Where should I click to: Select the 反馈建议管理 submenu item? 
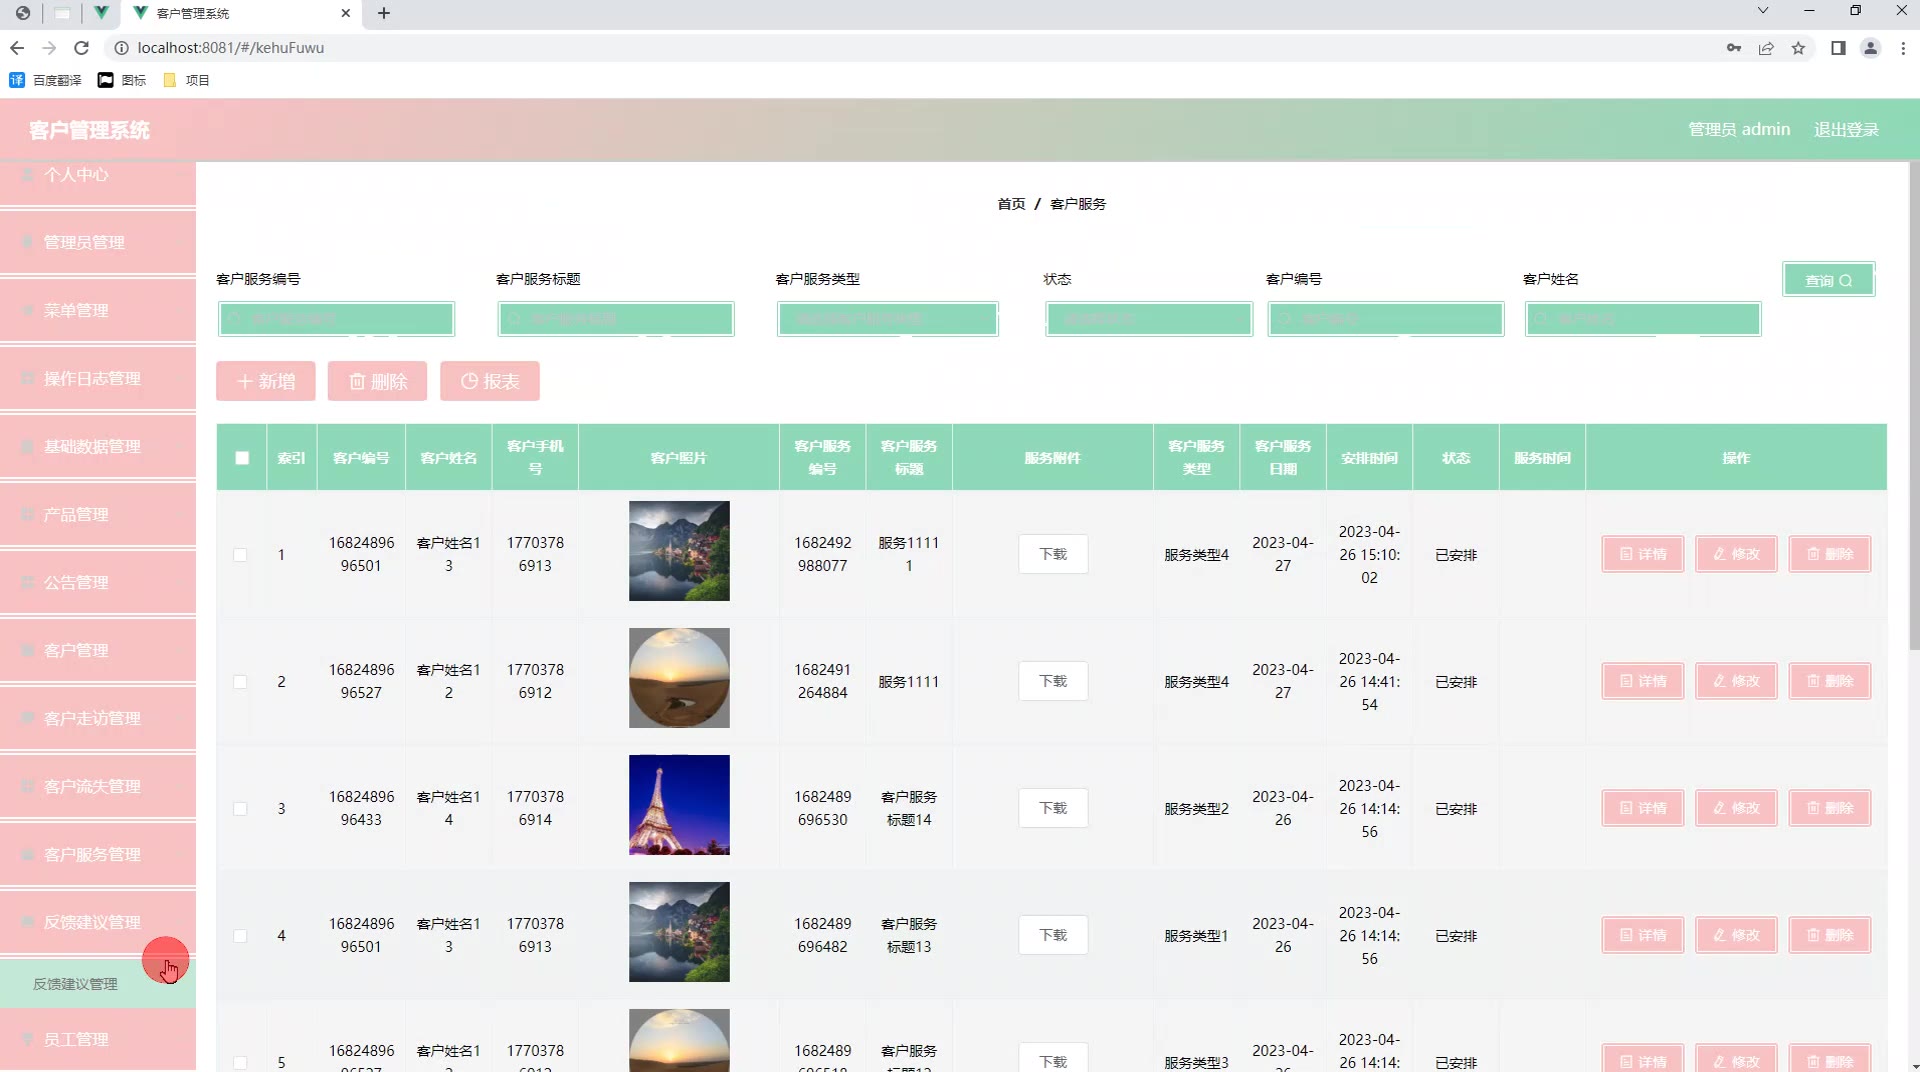pyautogui.click(x=76, y=984)
